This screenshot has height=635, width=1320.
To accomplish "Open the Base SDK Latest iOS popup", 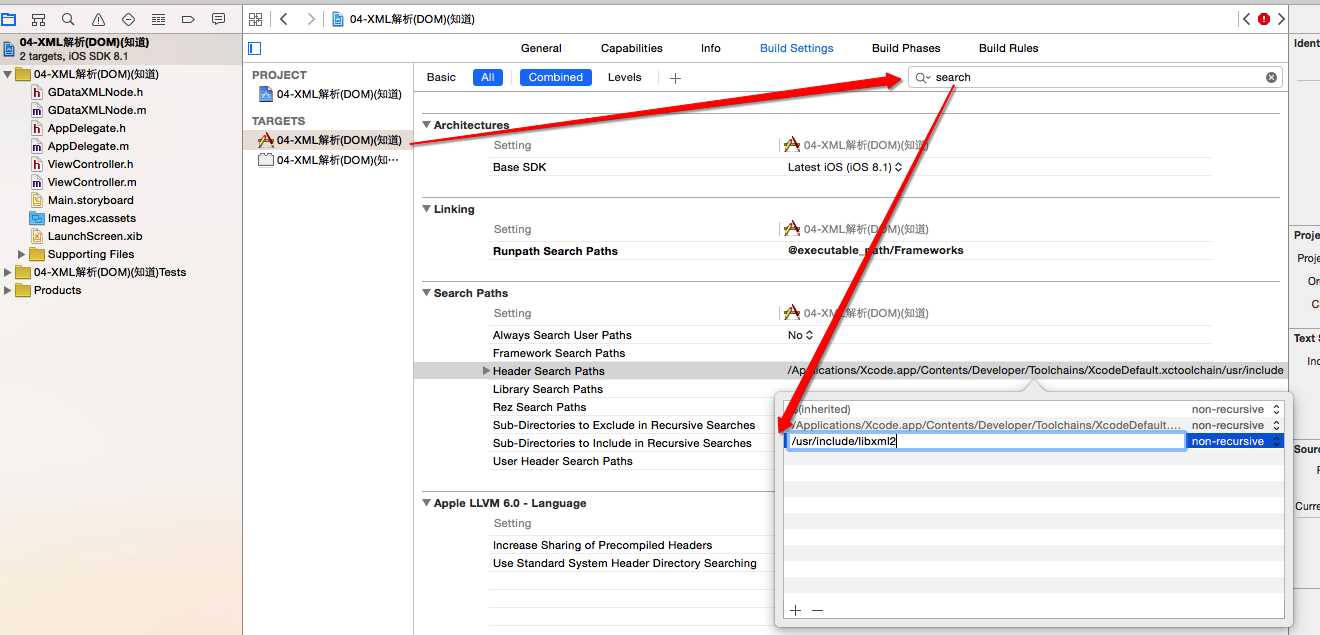I will (845, 167).
